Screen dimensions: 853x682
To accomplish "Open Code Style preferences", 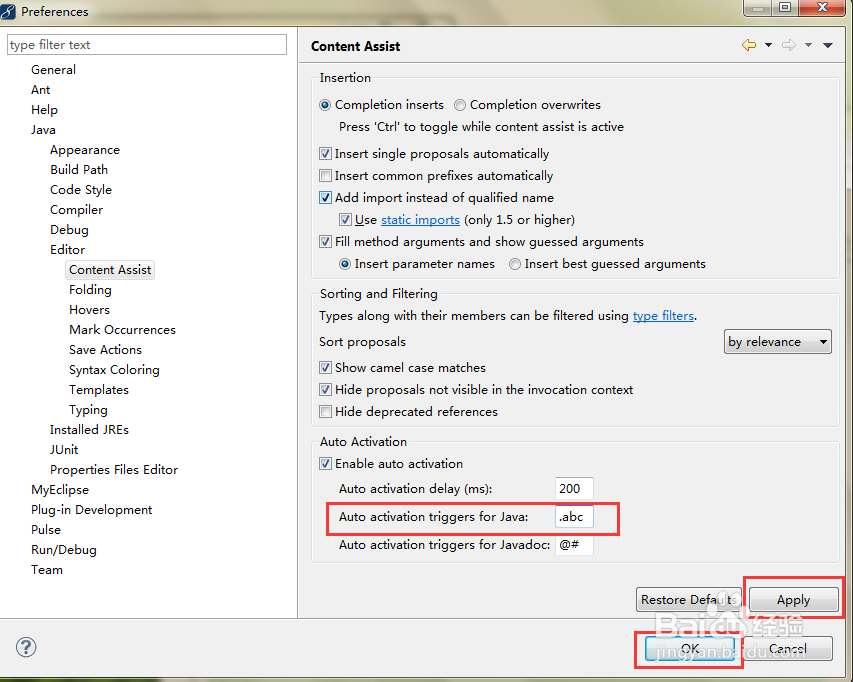I will point(81,190).
